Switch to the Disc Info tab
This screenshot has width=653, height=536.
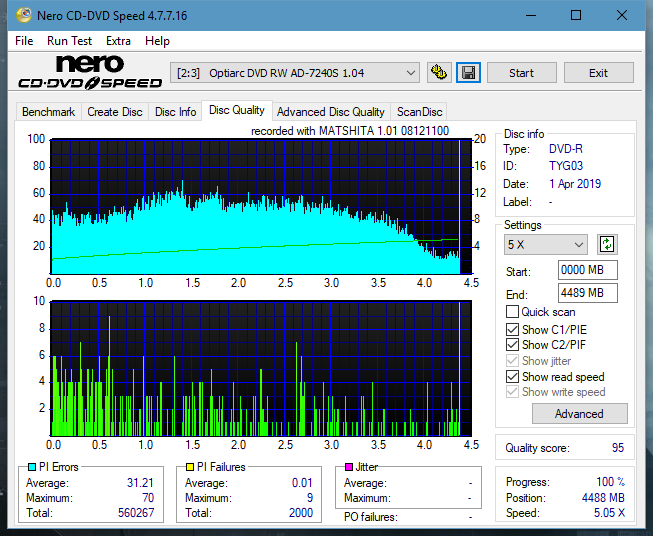click(x=175, y=112)
